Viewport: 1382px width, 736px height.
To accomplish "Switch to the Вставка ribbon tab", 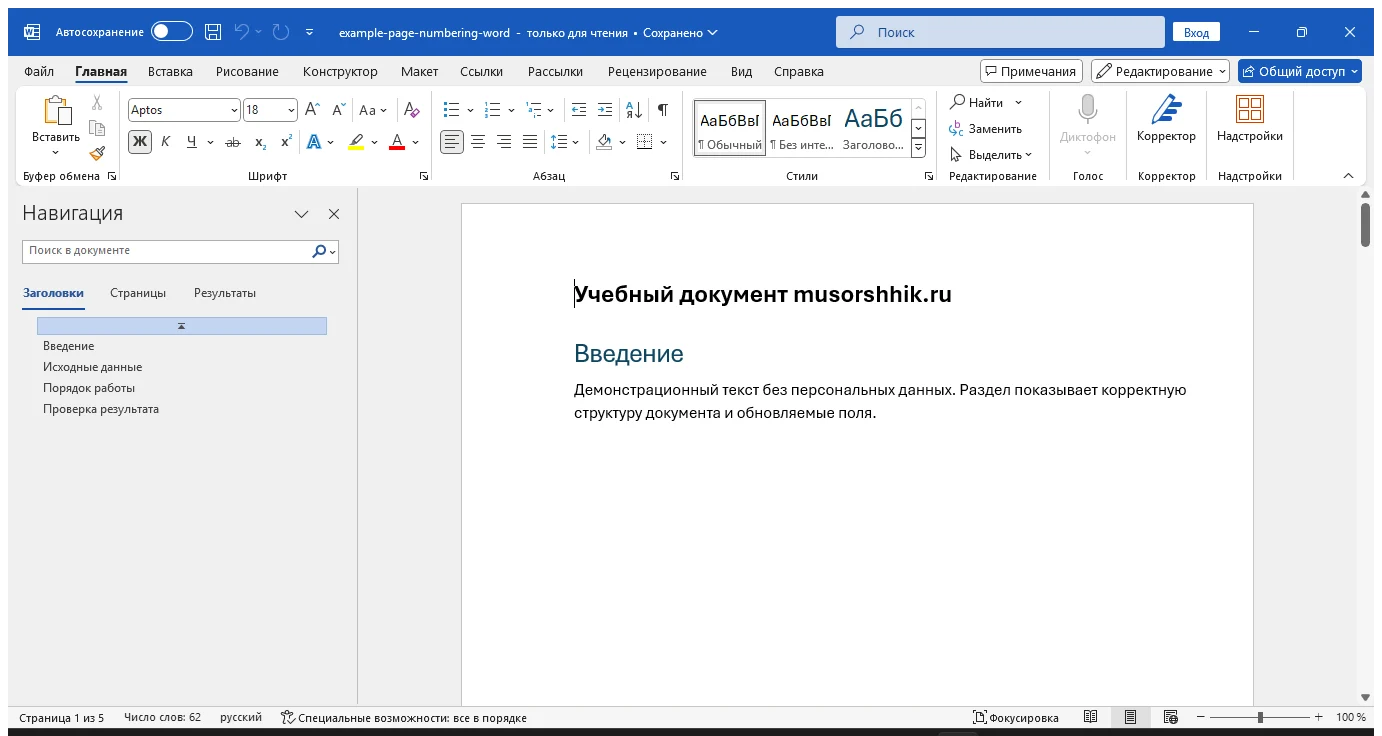I will 170,71.
